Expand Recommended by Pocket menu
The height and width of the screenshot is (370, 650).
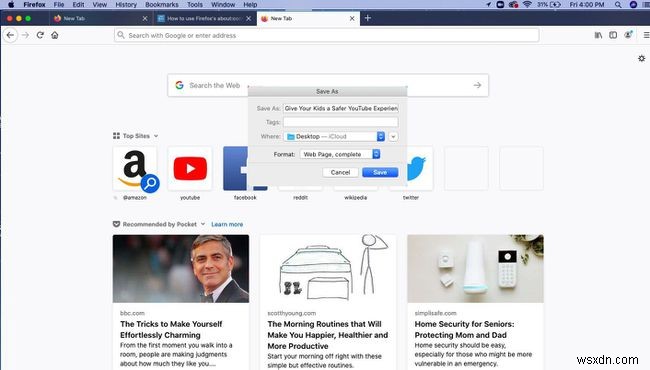coord(203,224)
